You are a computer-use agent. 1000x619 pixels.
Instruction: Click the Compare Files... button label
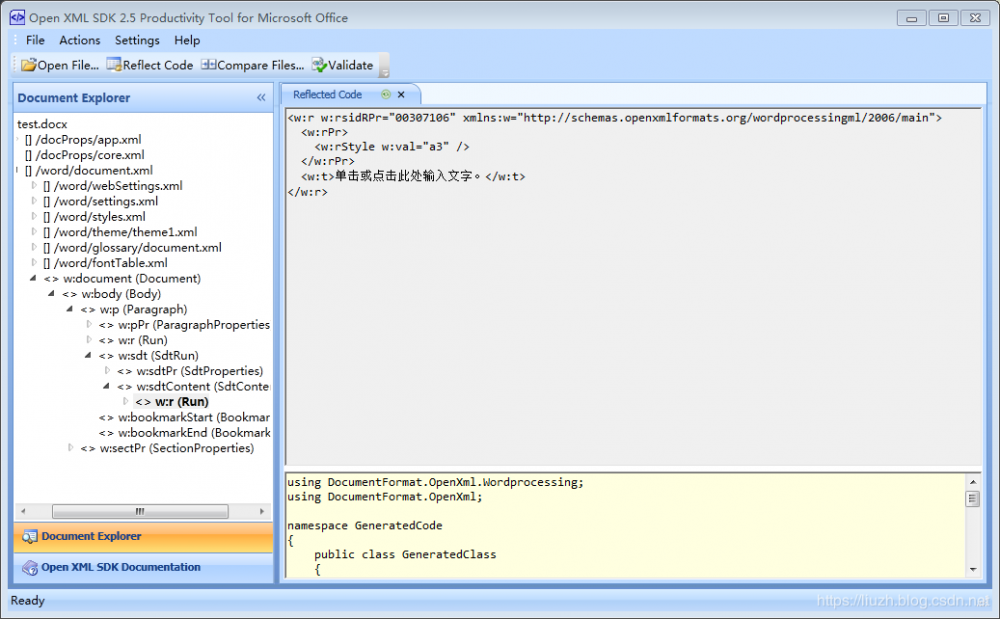click(260, 65)
